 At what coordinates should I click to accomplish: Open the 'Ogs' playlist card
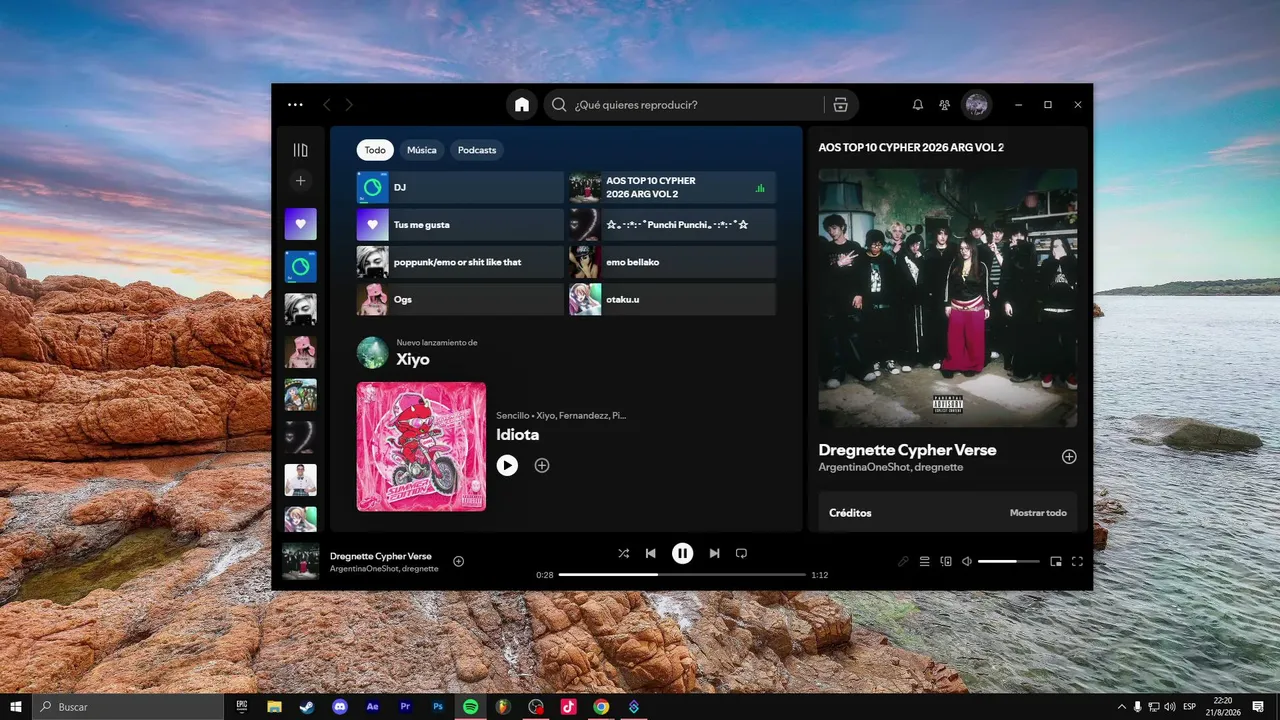[460, 299]
